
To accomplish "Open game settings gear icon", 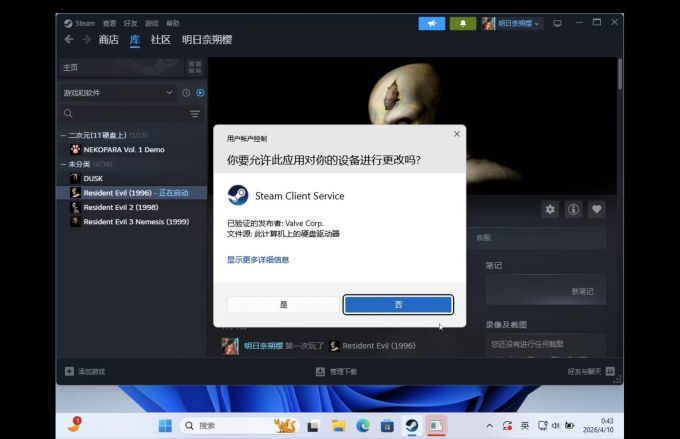I will pos(550,210).
